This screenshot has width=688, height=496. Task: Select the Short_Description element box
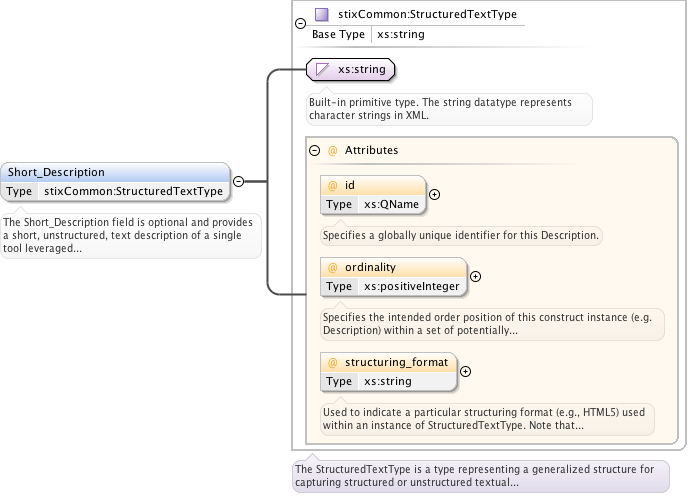(116, 172)
